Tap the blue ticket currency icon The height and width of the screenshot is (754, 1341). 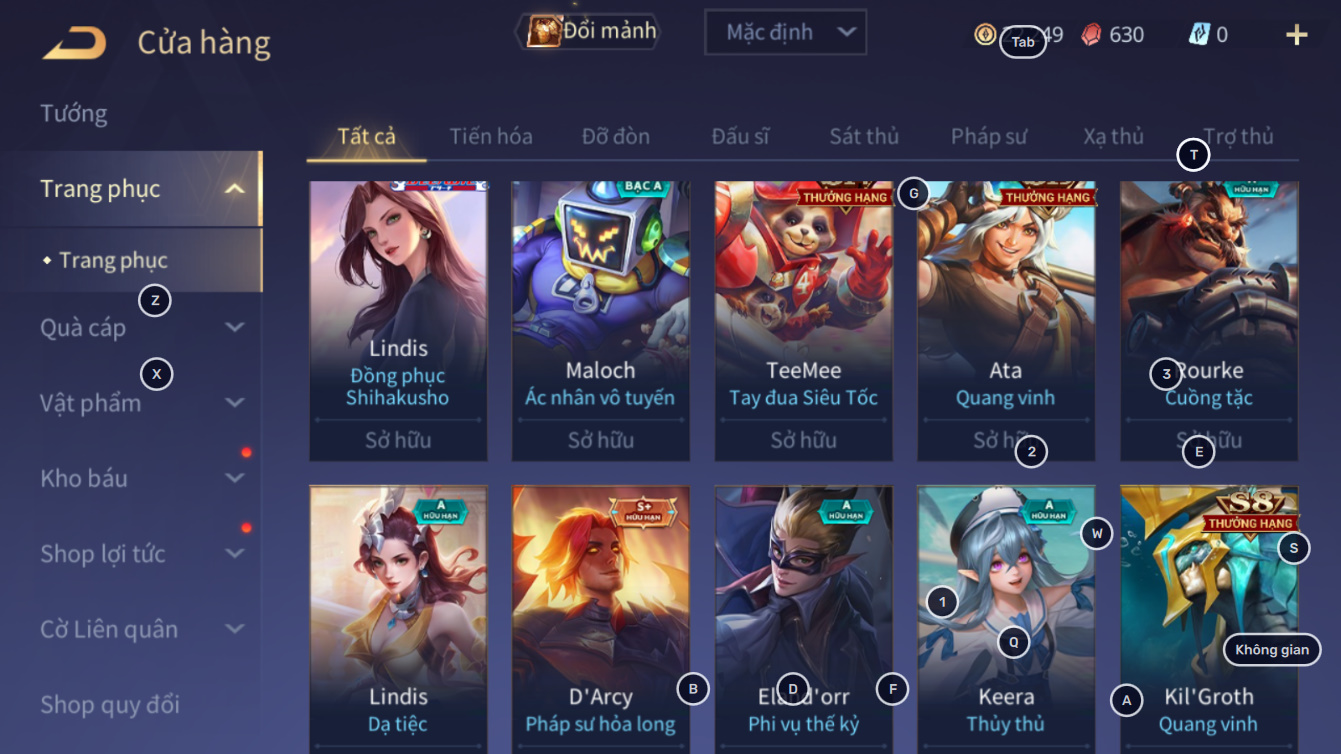pyautogui.click(x=1199, y=35)
